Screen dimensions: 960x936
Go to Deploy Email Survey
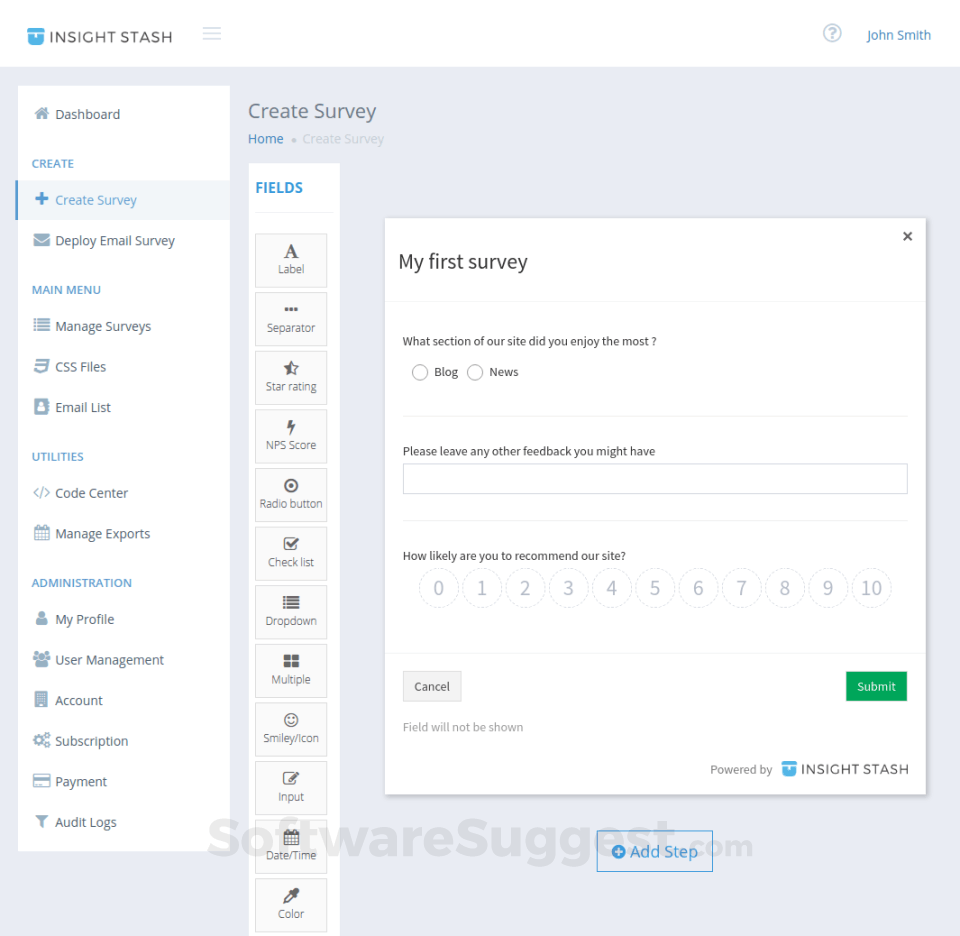point(114,241)
